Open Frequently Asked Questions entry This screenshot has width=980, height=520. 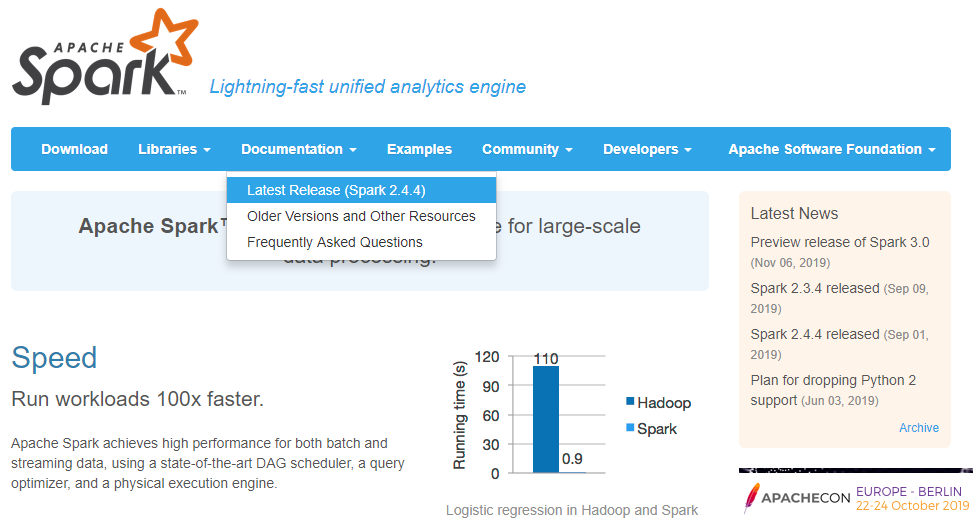click(x=334, y=242)
